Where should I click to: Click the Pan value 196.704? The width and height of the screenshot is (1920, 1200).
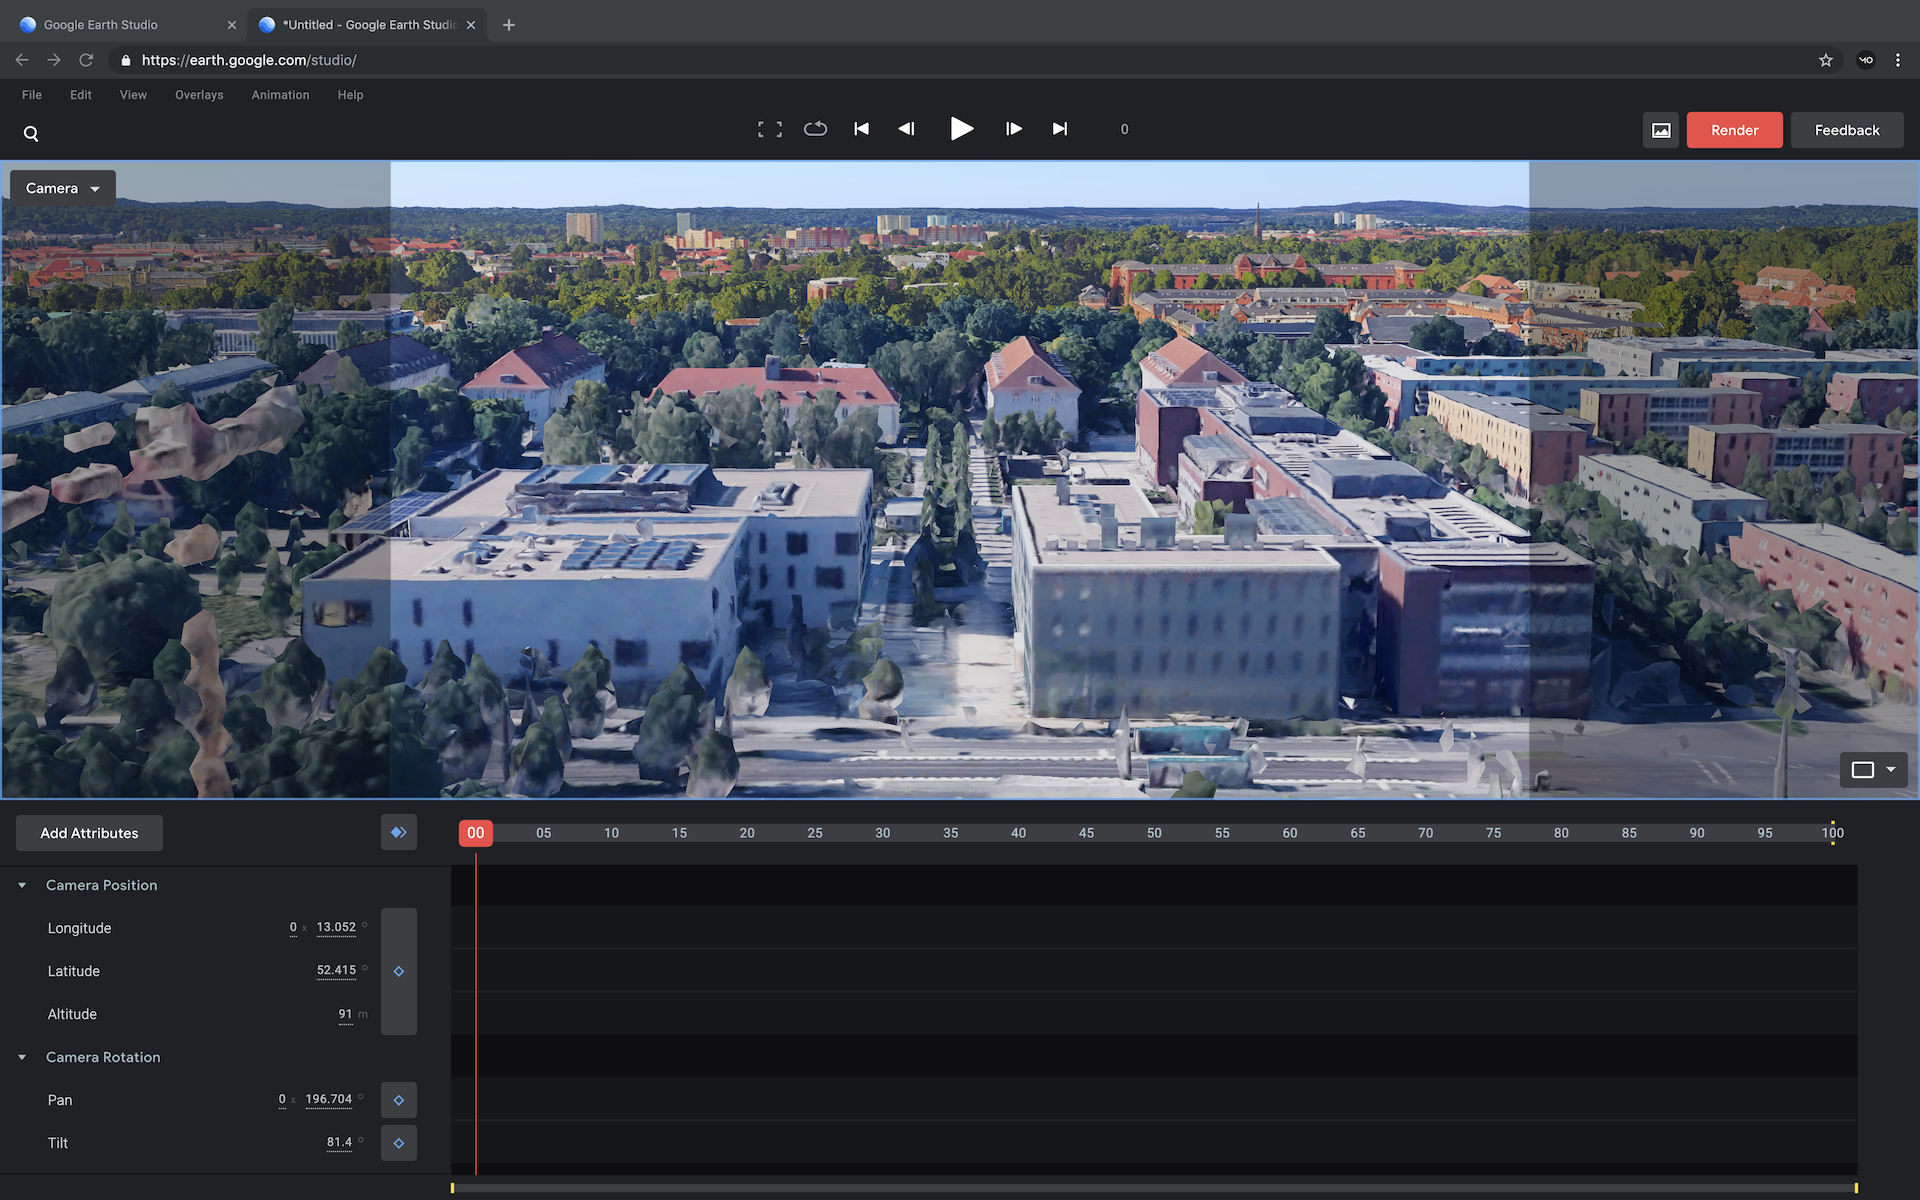point(328,1099)
